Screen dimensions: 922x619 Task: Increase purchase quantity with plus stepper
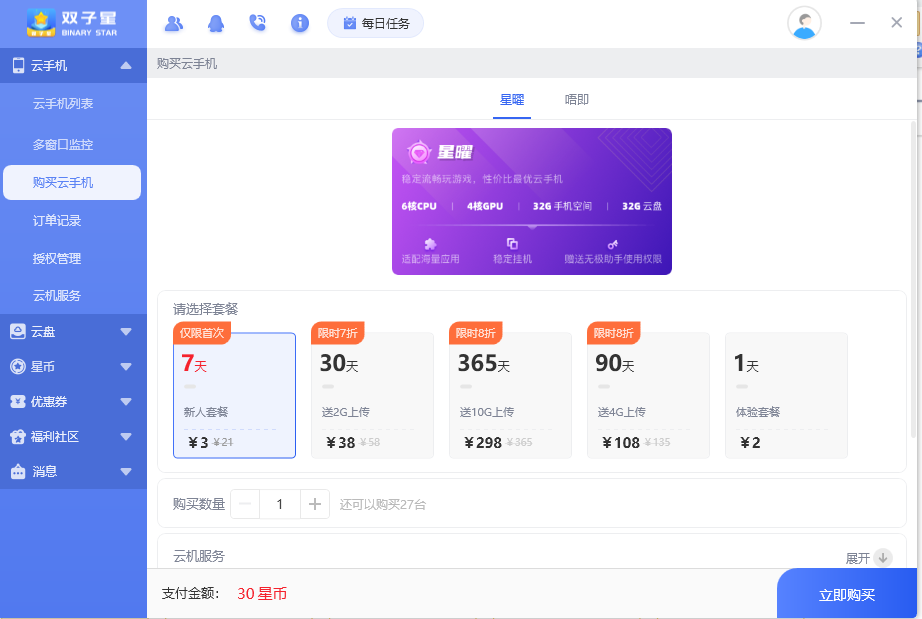(314, 504)
